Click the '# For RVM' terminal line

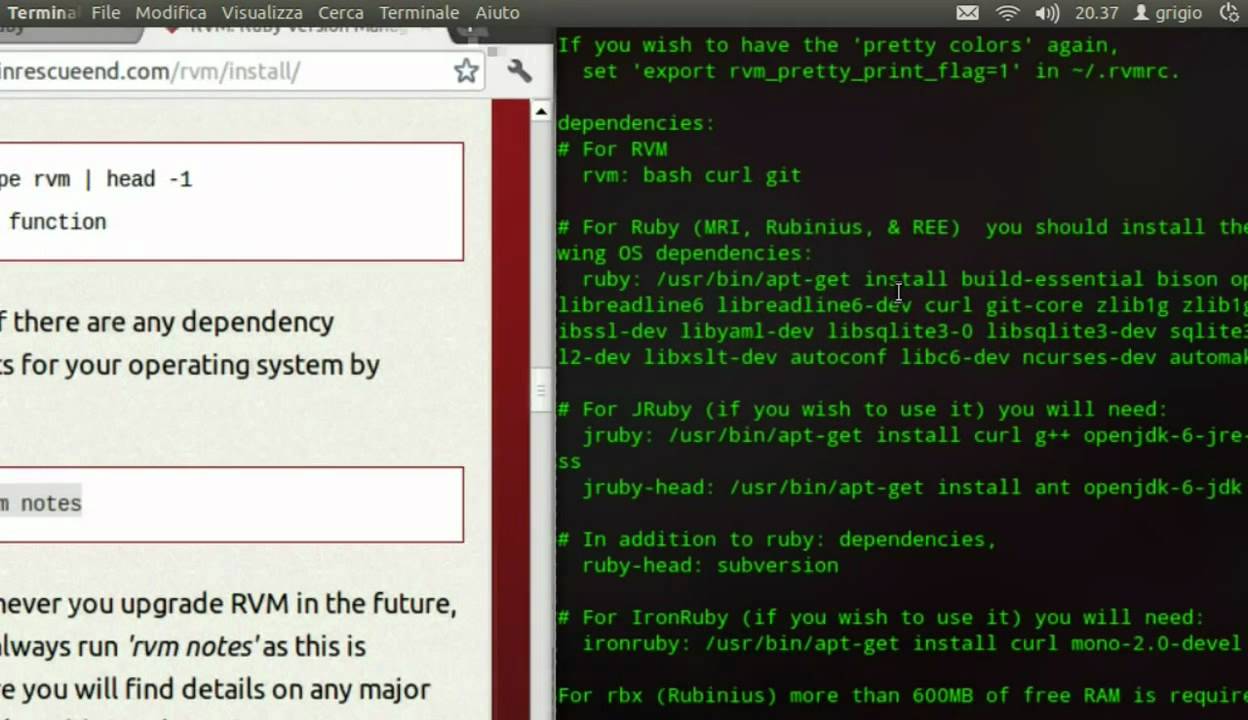(612, 149)
